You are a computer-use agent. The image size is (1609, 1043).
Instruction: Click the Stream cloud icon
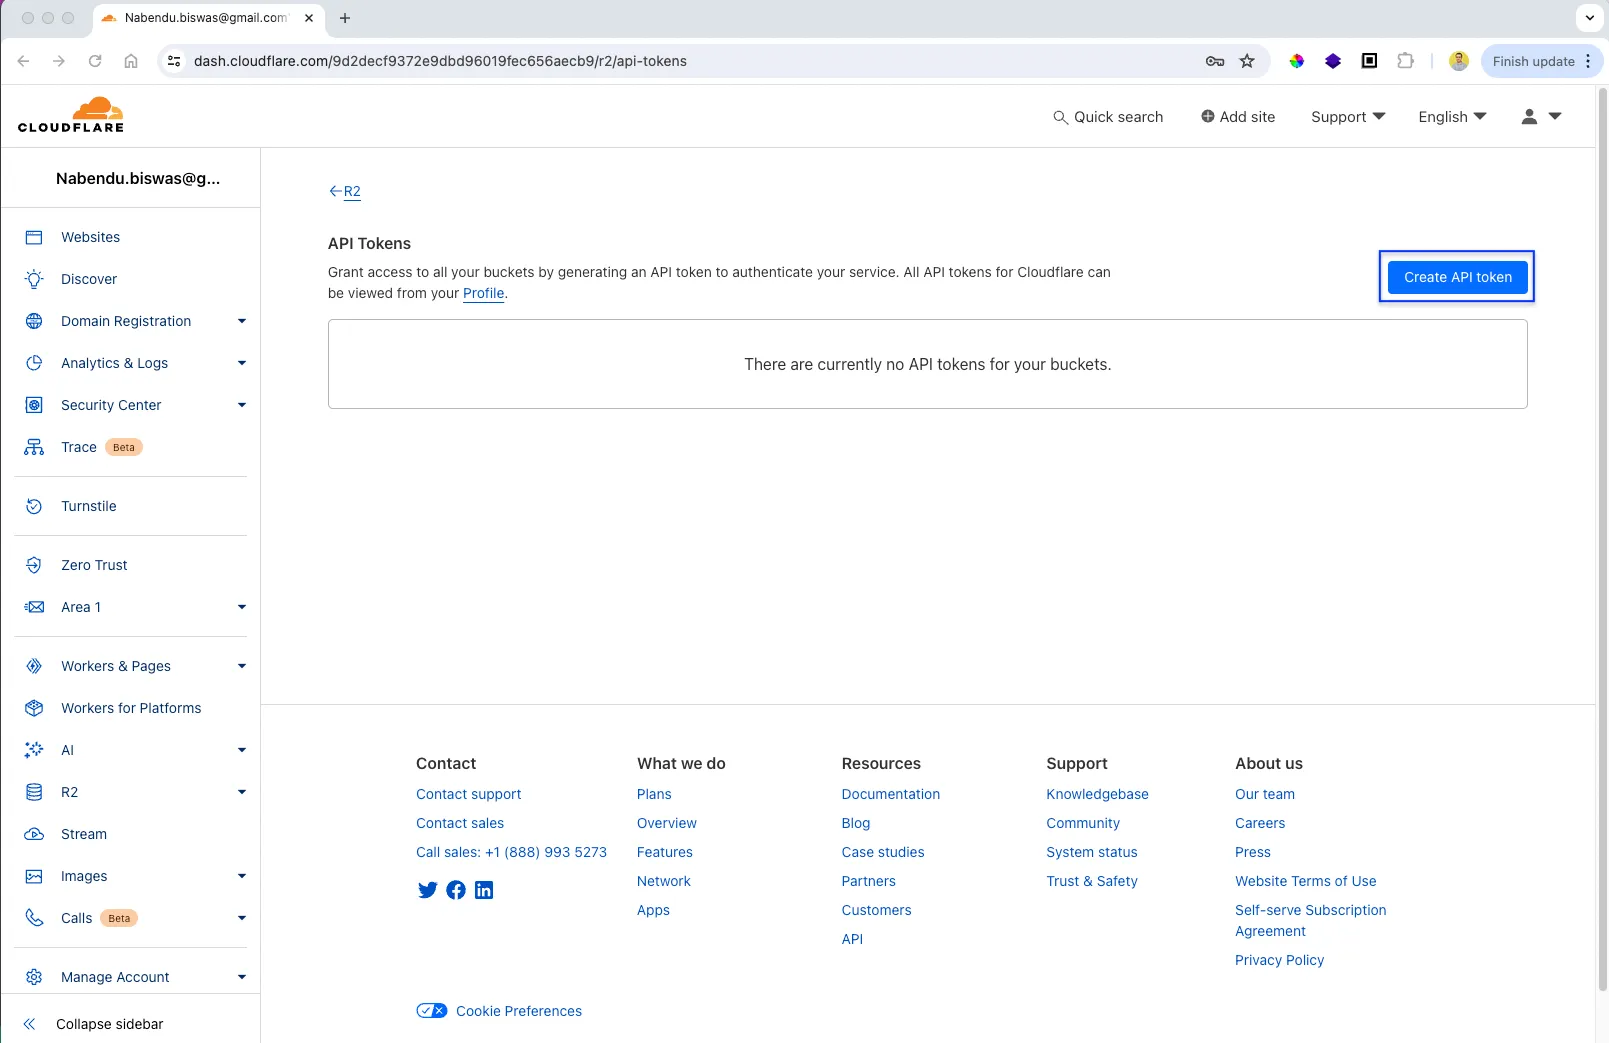click(x=34, y=834)
